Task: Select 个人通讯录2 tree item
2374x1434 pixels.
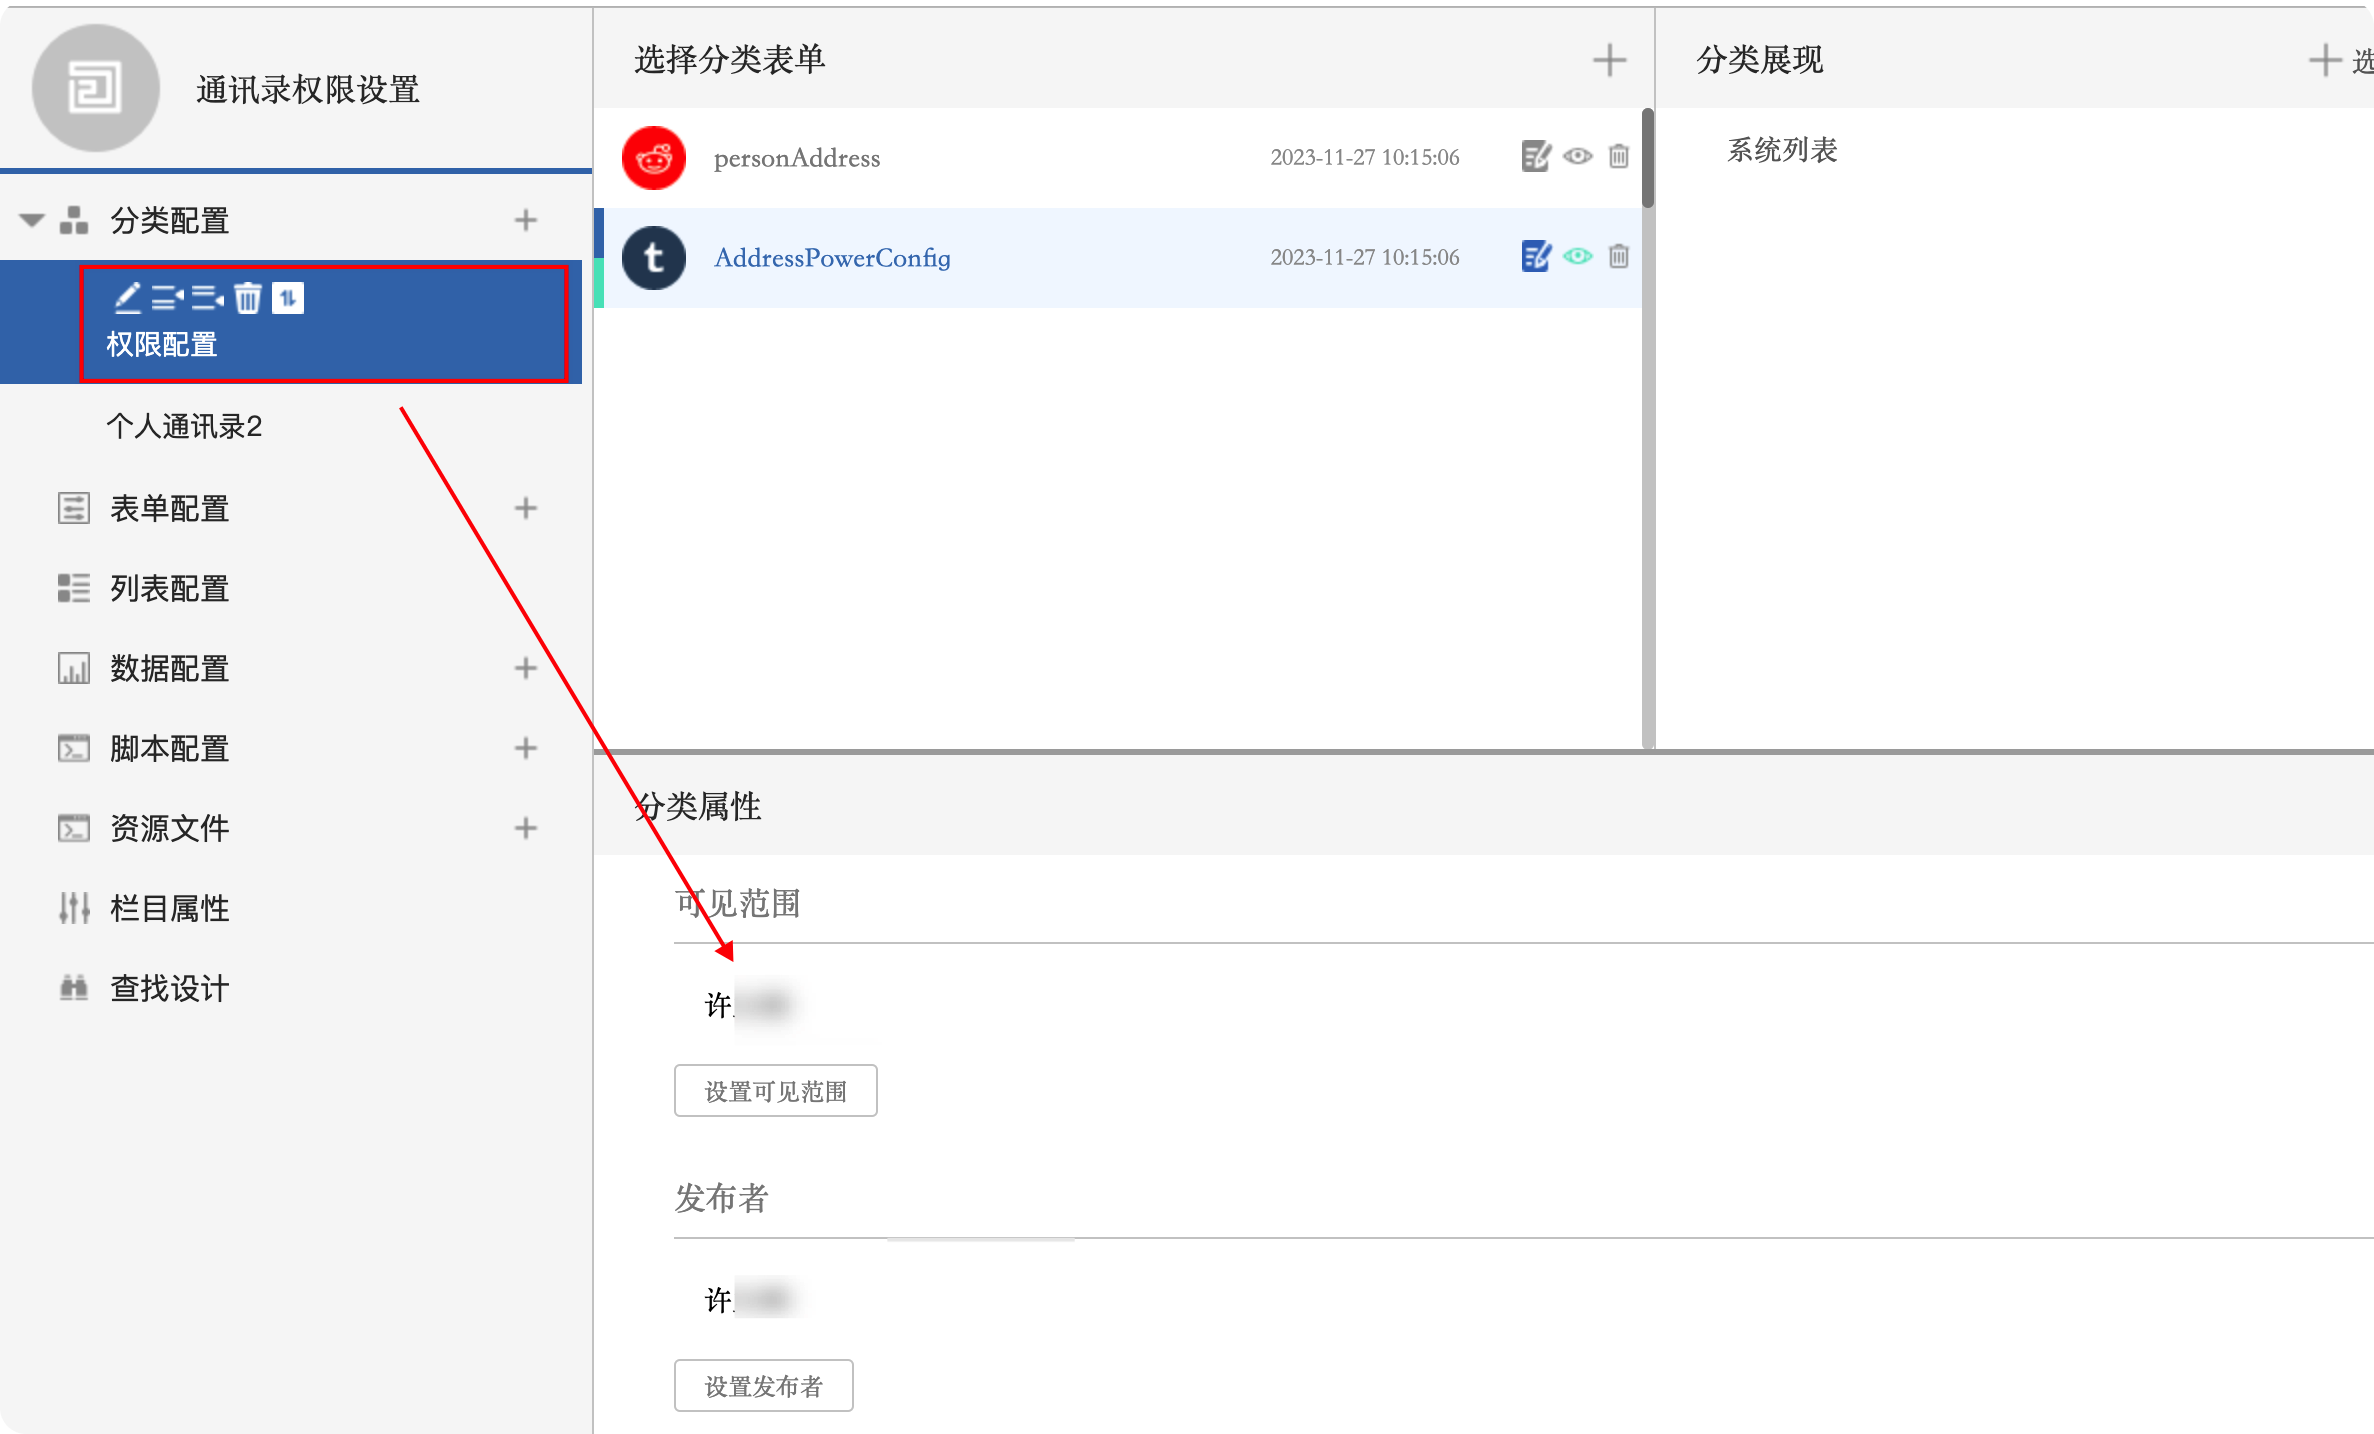Action: pyautogui.click(x=184, y=427)
